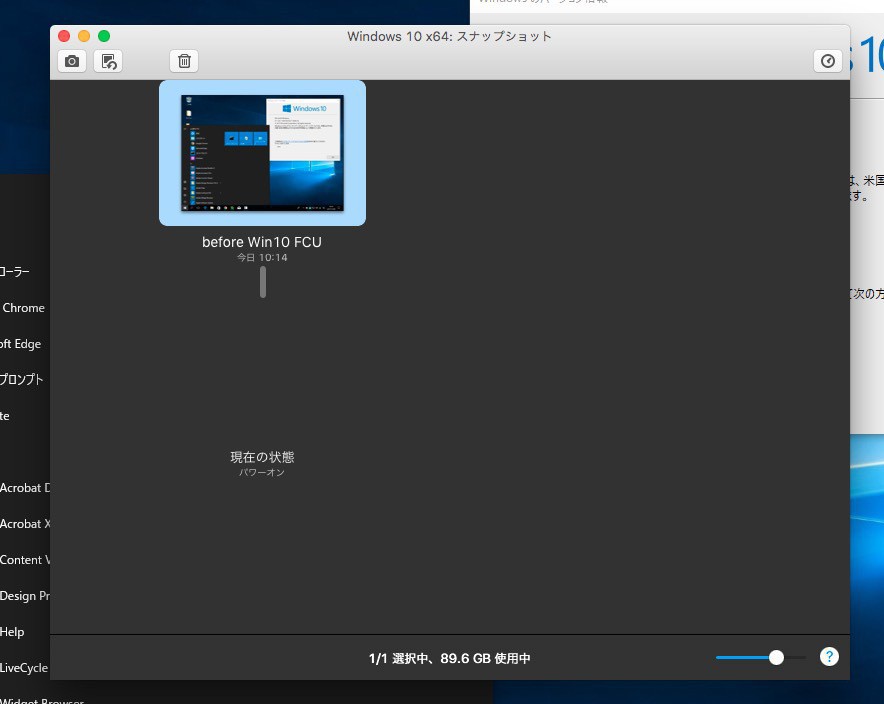Take a new snapshot with camera icon

point(72,61)
